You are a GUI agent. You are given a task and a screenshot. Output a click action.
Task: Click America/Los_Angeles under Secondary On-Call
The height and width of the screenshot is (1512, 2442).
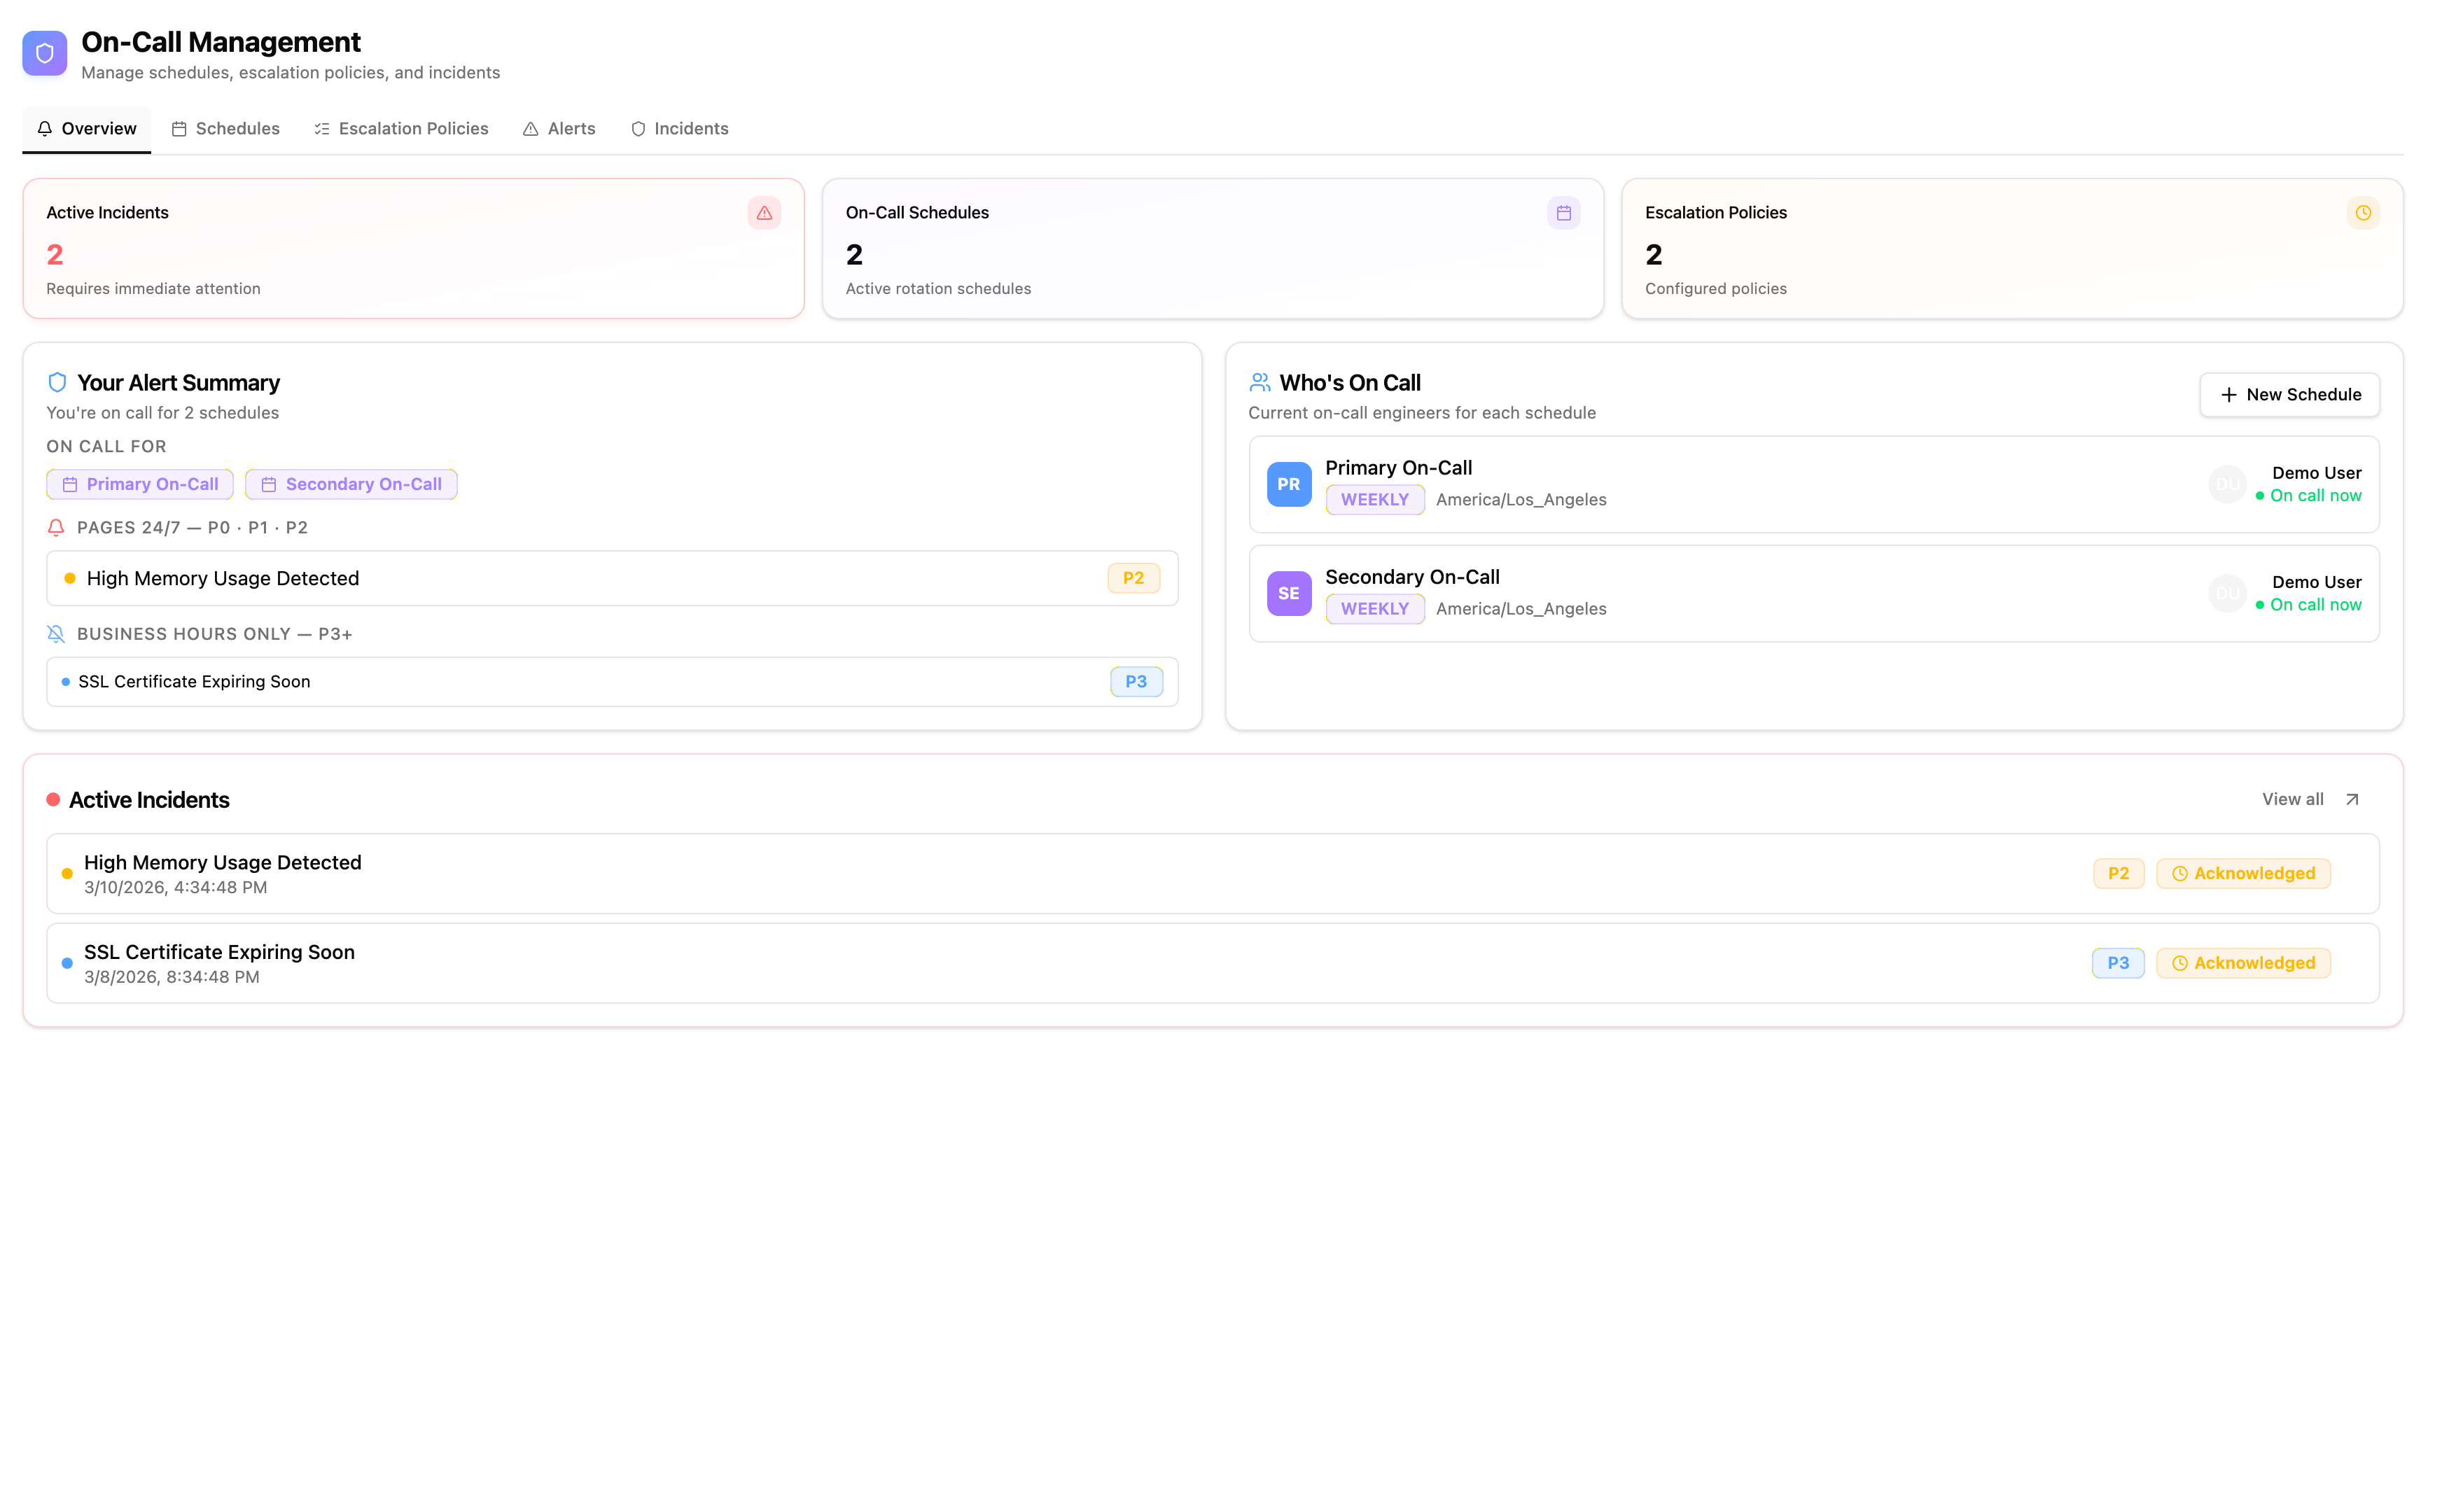1520,609
